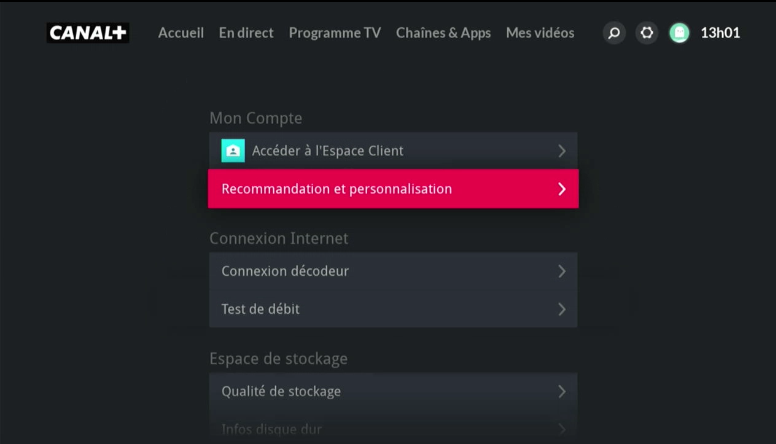776x444 pixels.
Task: Click chevron beside Connexion décodeur
Action: tap(562, 271)
